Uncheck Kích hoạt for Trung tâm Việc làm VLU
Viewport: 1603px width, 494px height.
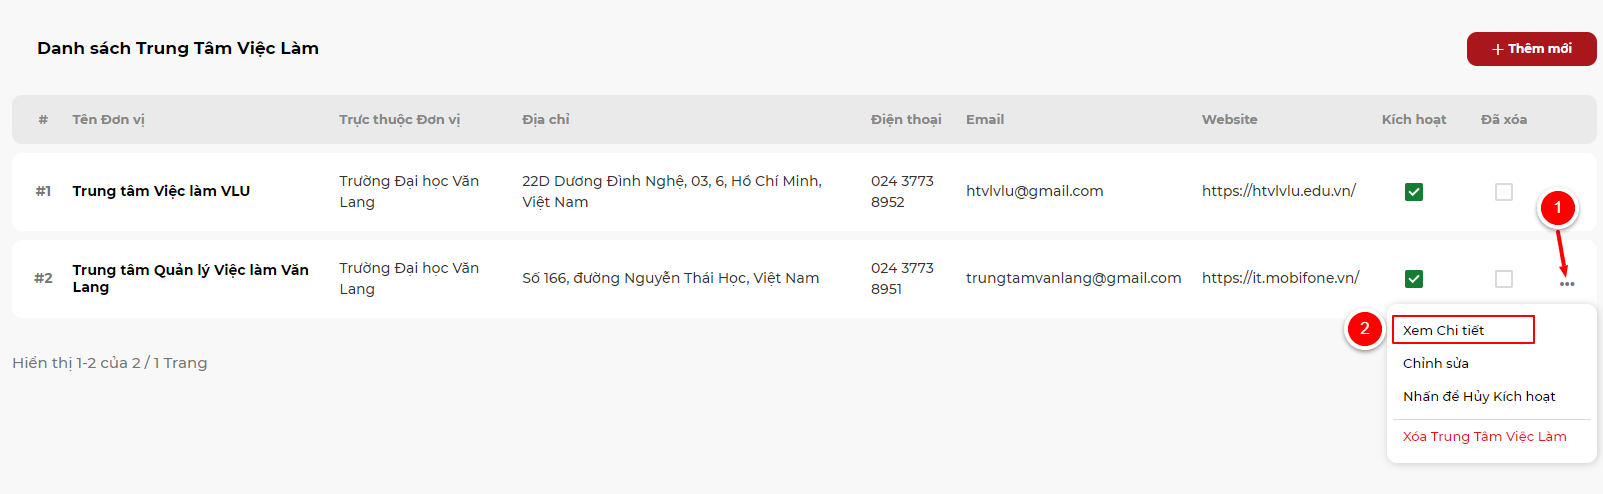tap(1414, 192)
